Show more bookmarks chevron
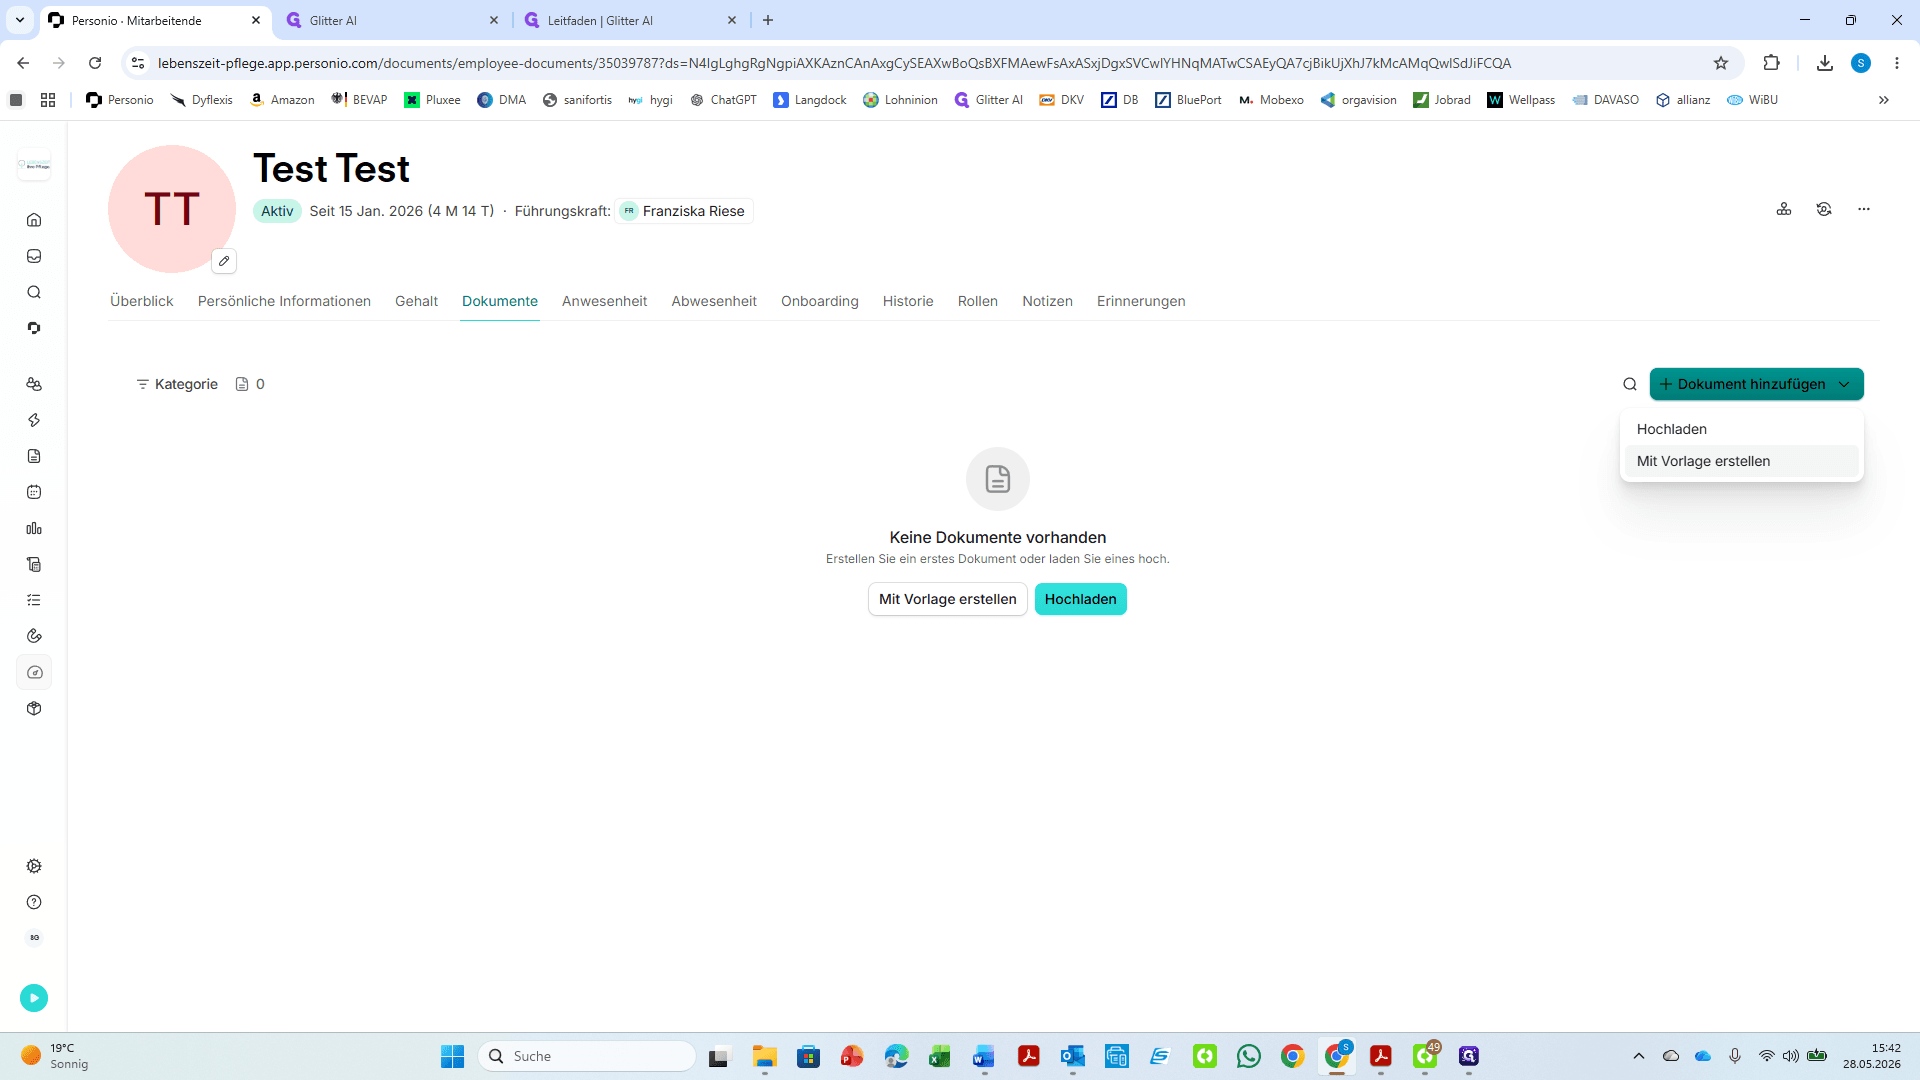Image resolution: width=1920 pixels, height=1080 pixels. pyautogui.click(x=1884, y=100)
